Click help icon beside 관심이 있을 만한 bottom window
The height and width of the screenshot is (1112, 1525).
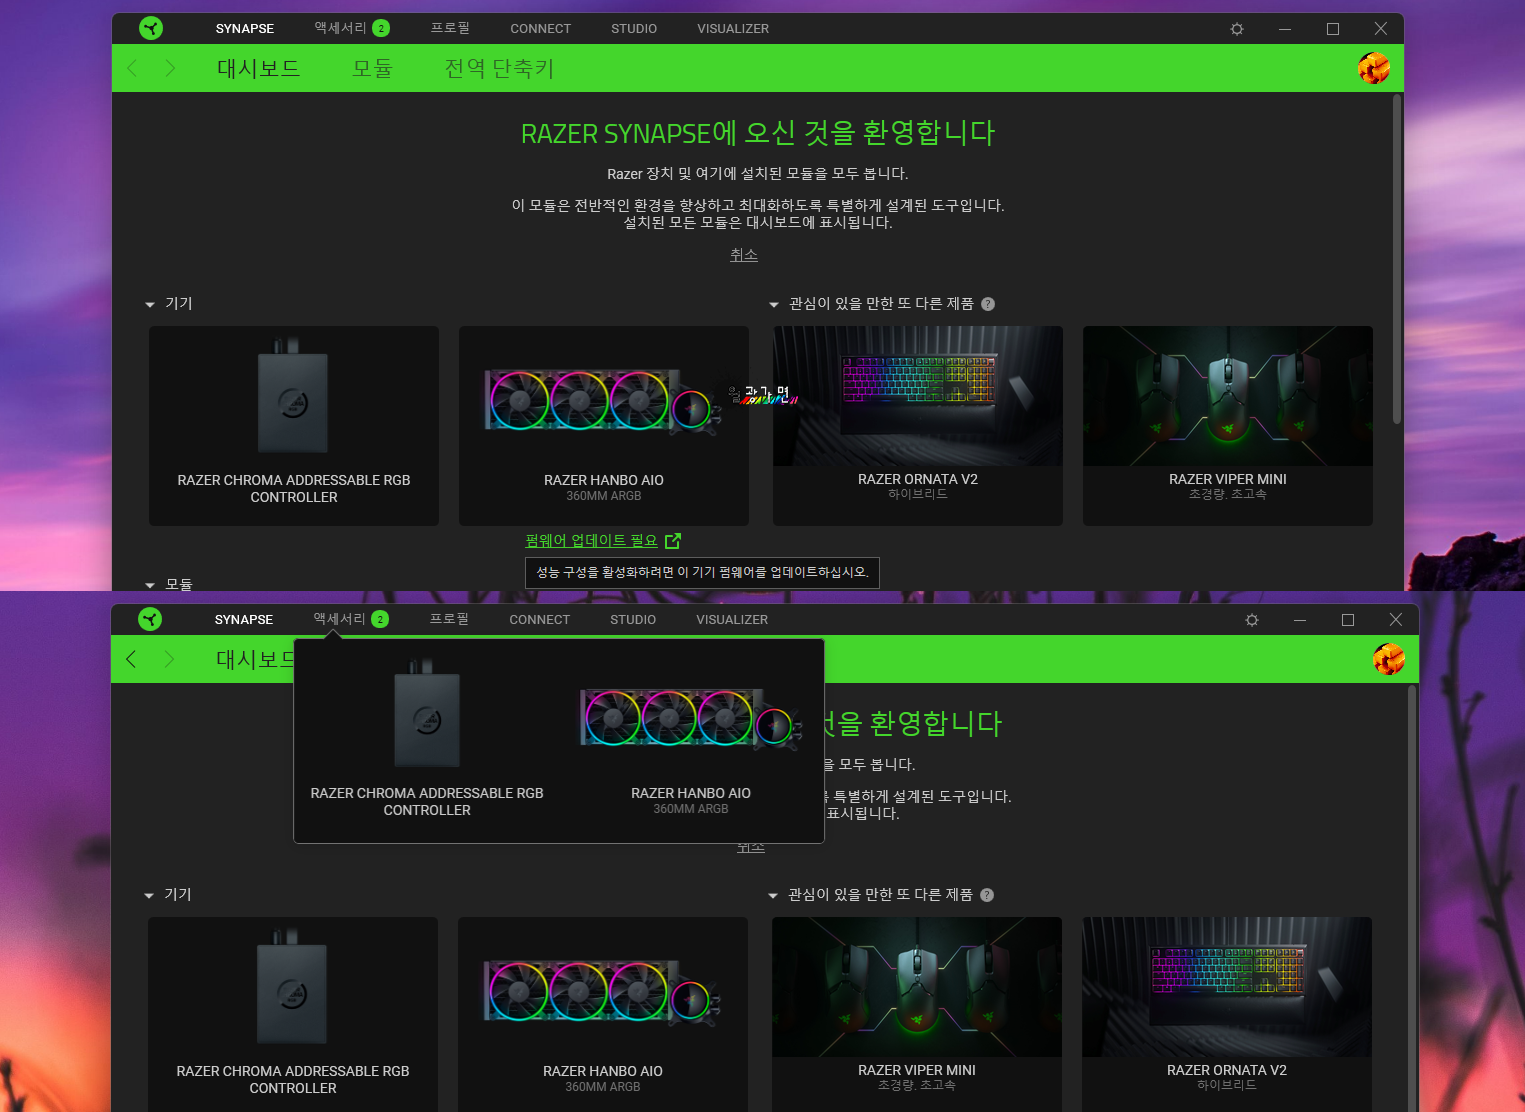987,895
